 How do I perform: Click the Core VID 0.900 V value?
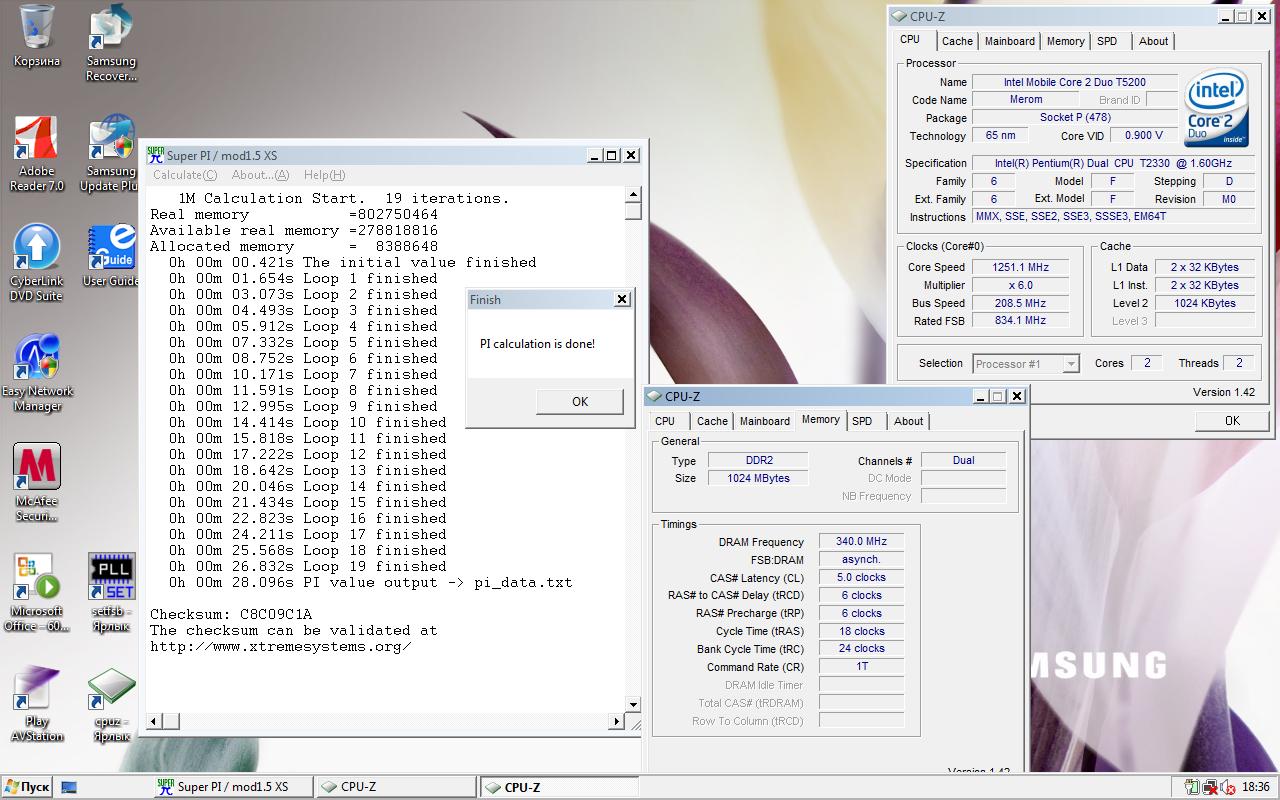coord(1144,135)
